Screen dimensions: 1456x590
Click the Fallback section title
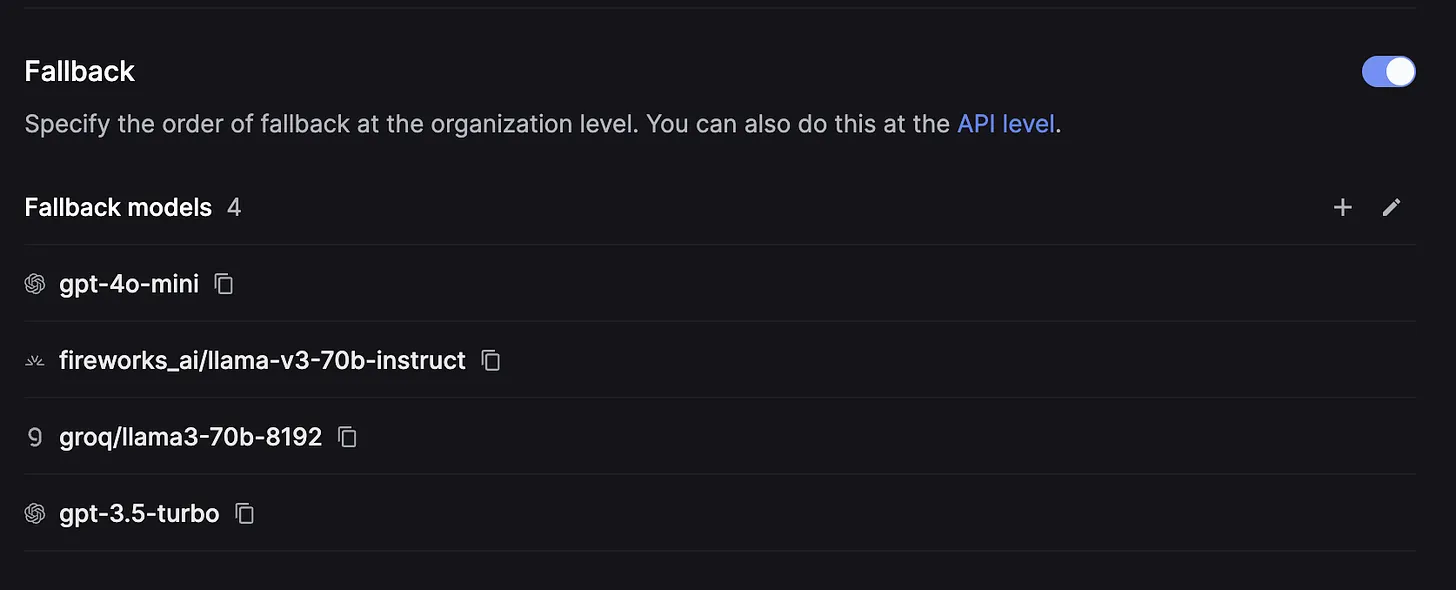coord(80,71)
